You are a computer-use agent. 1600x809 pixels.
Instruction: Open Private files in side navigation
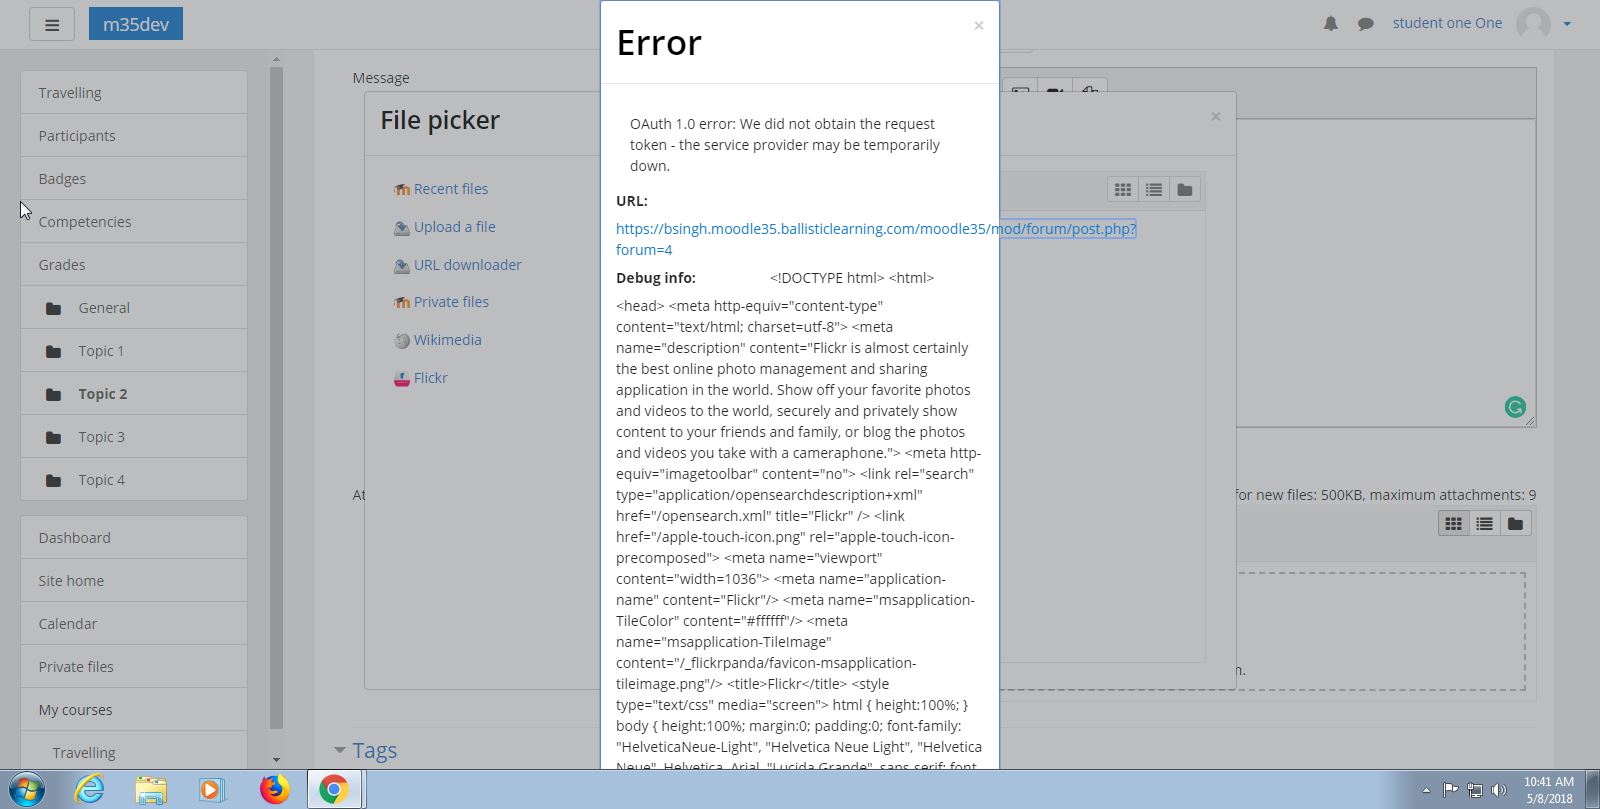pyautogui.click(x=134, y=667)
